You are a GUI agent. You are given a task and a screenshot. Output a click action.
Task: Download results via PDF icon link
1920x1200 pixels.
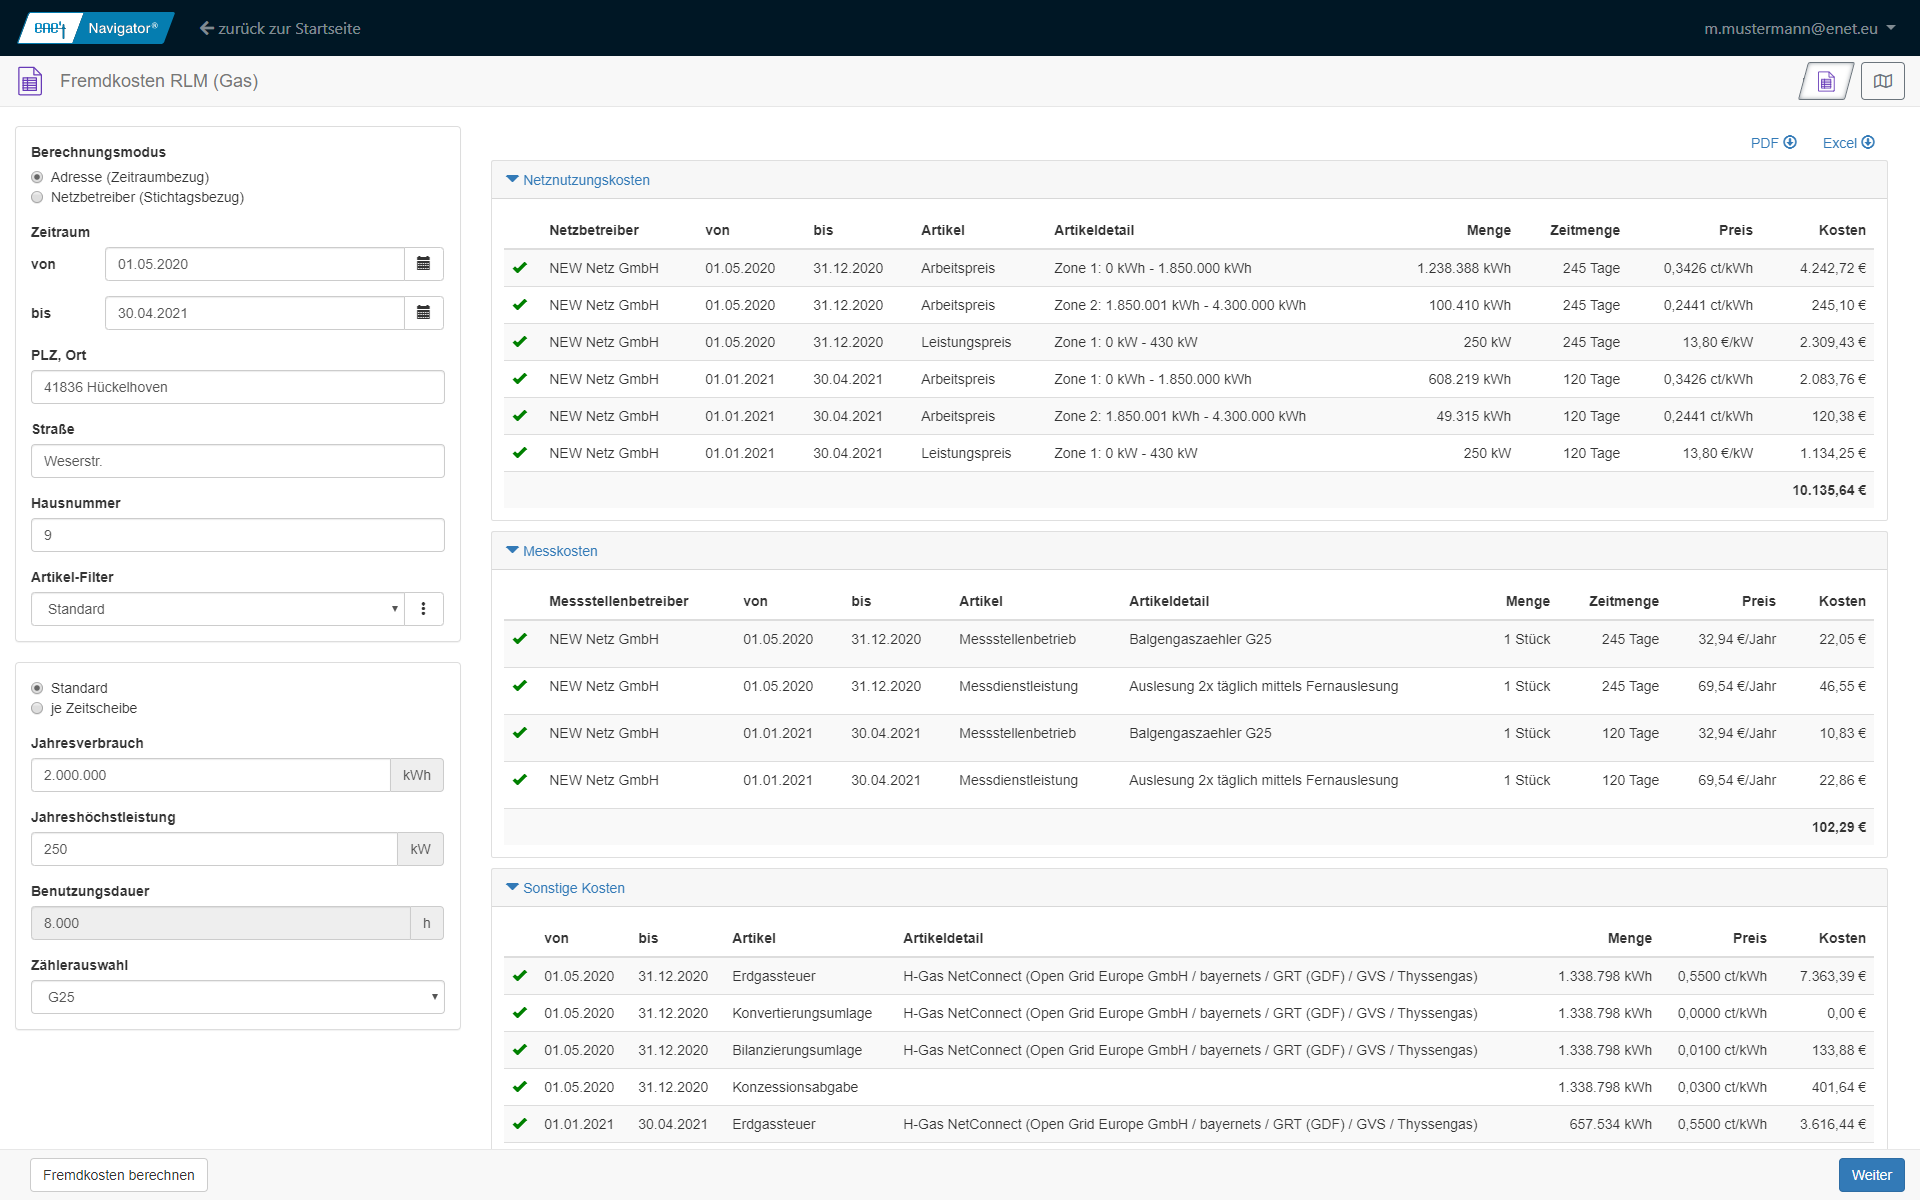coord(1773,143)
